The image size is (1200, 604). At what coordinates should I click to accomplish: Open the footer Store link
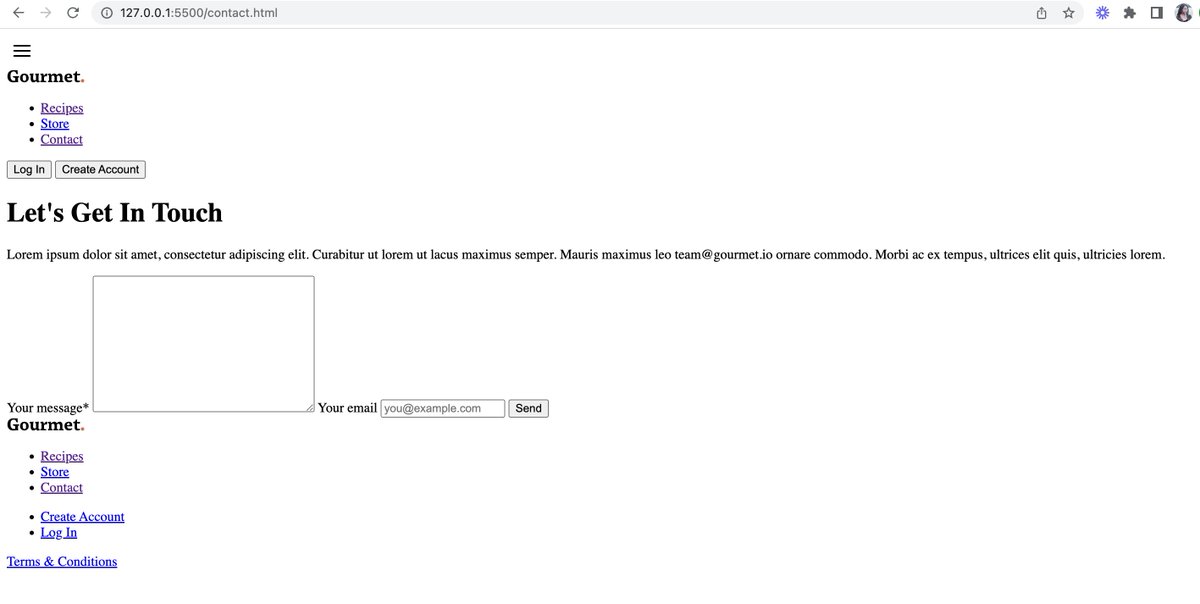55,472
